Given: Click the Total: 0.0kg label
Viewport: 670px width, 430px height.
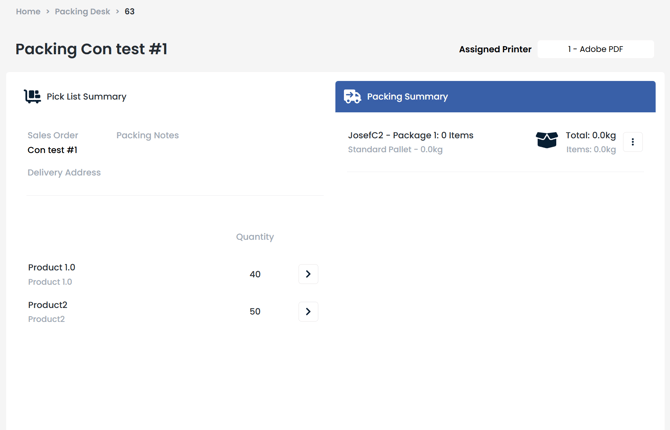Looking at the screenshot, I should click(x=591, y=135).
